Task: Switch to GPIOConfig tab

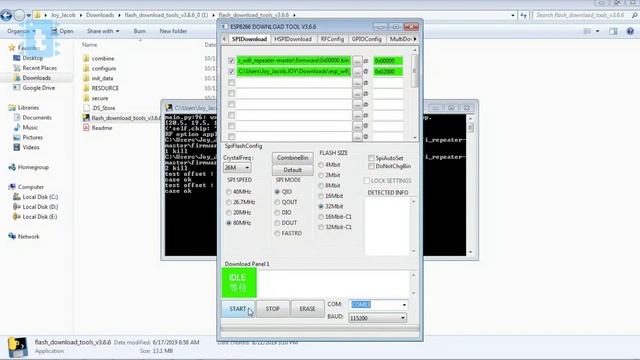Action: (x=367, y=39)
